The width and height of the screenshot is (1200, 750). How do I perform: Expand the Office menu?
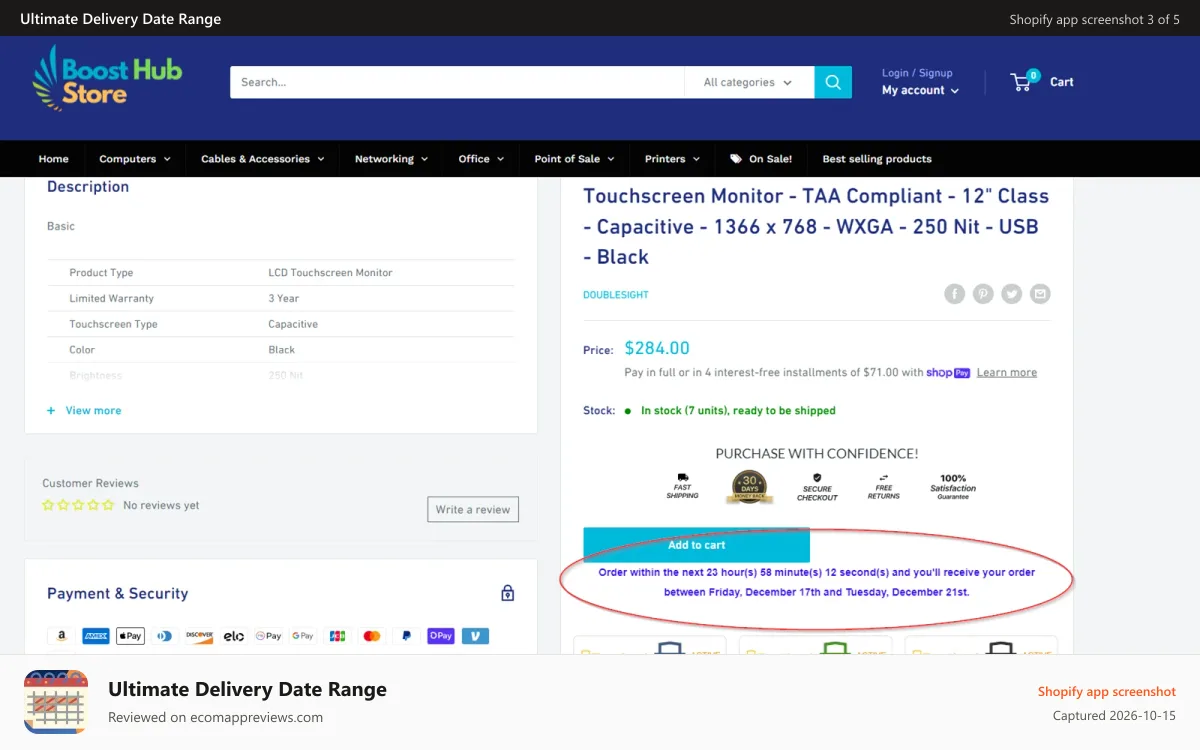(x=481, y=159)
